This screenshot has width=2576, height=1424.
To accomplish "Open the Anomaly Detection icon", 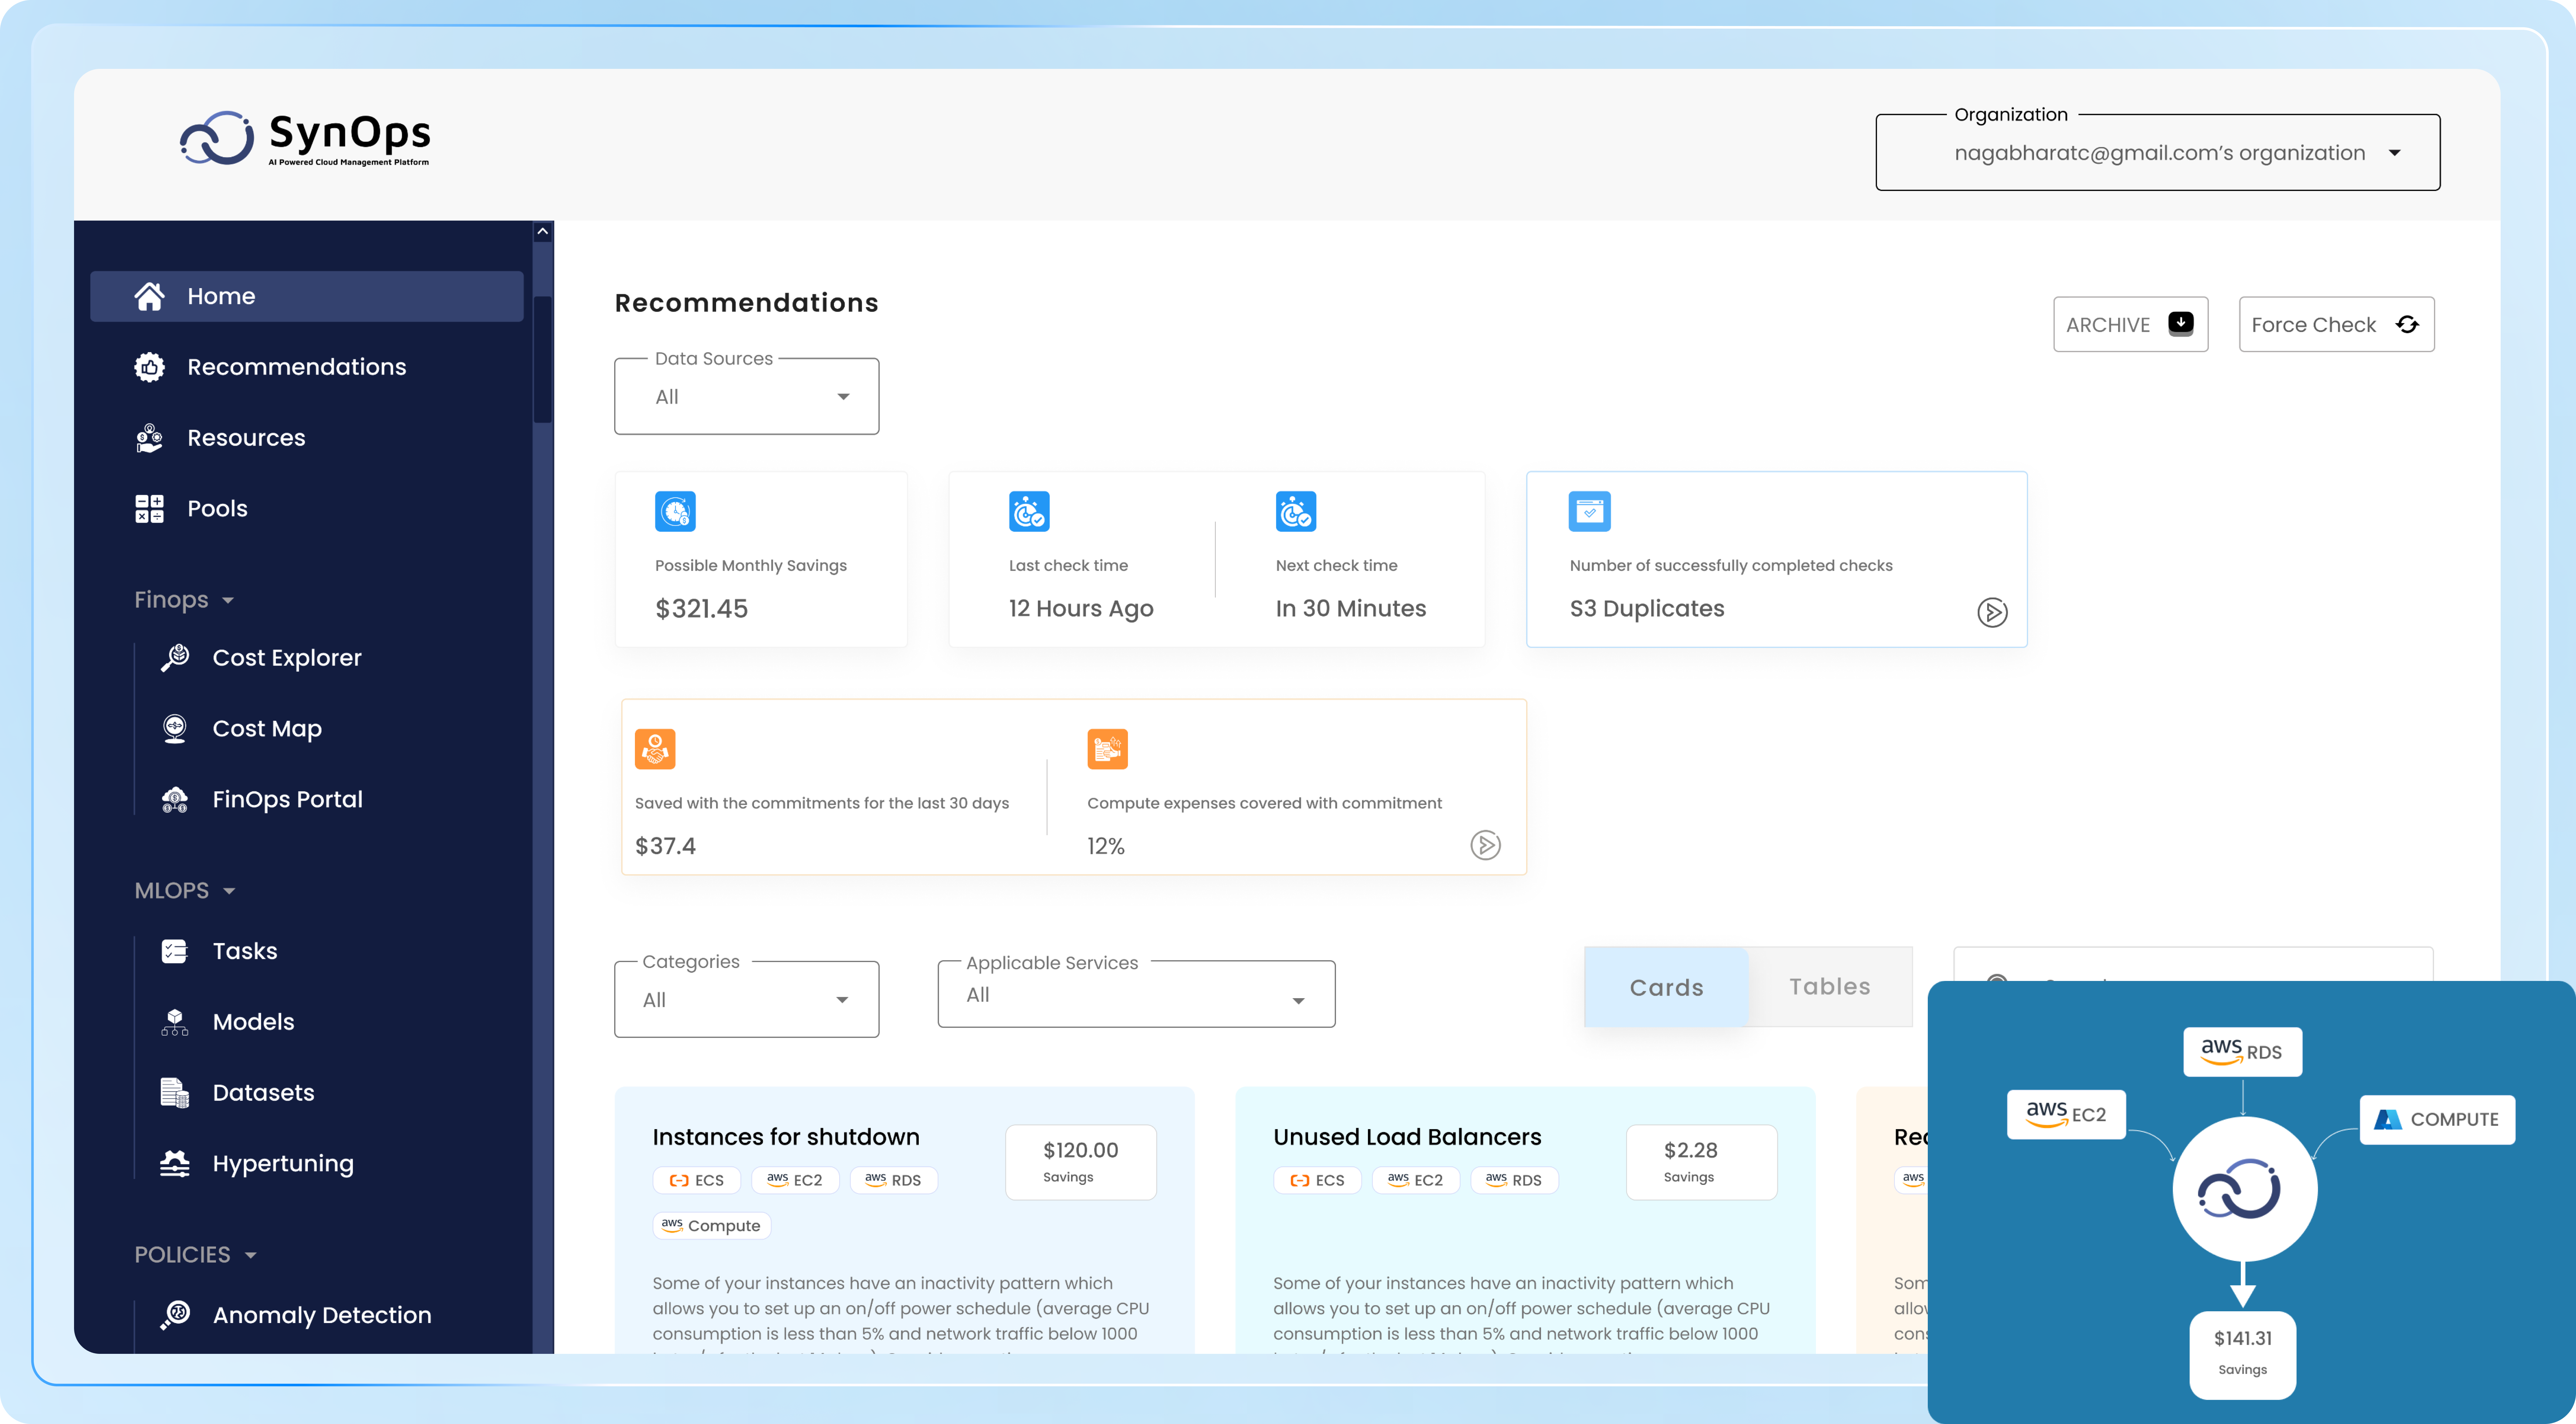I will tap(175, 1315).
